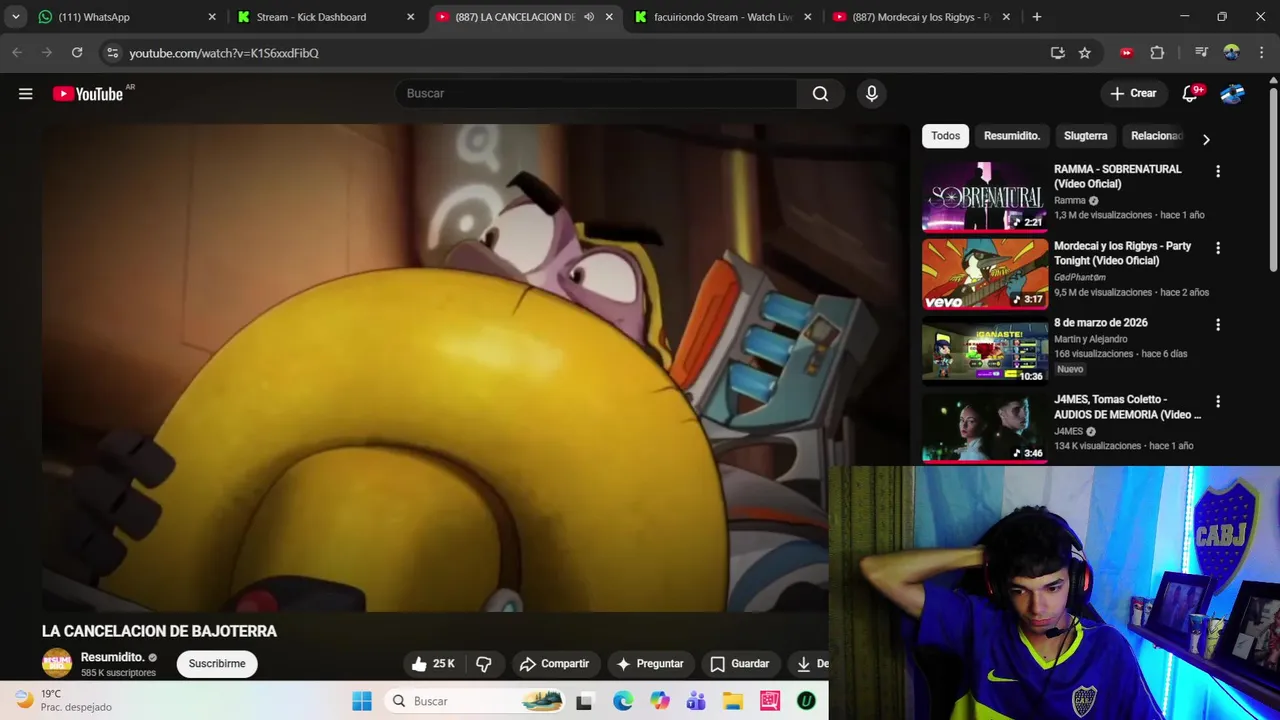
Task: Switch to the WhatsApp tab
Action: (127, 17)
